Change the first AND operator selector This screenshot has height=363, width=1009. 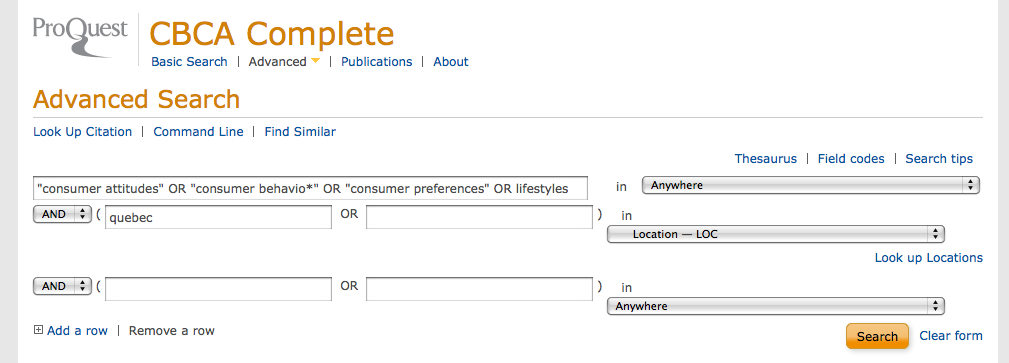[62, 214]
